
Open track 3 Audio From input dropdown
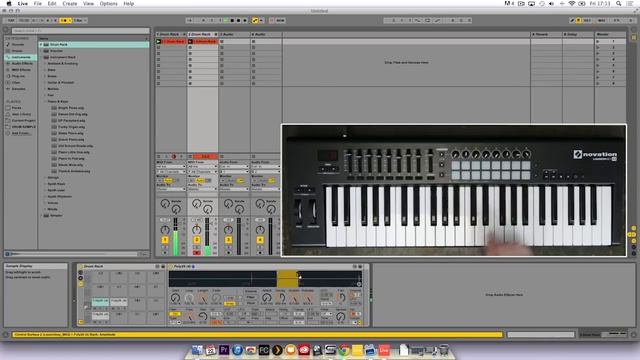[234, 167]
